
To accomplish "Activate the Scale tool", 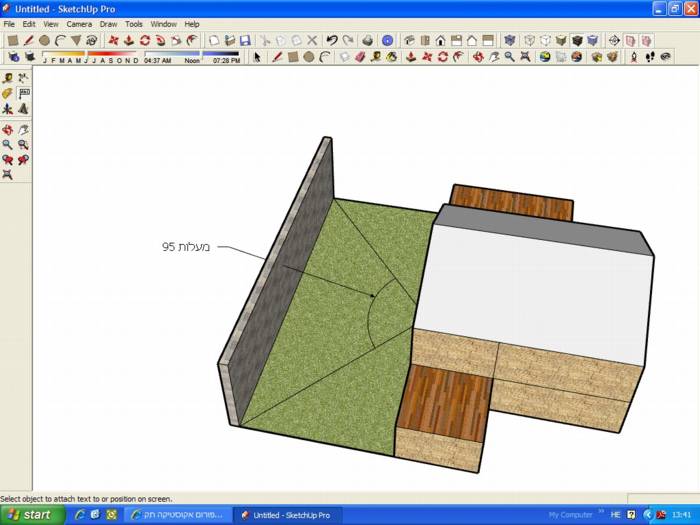I will click(176, 41).
